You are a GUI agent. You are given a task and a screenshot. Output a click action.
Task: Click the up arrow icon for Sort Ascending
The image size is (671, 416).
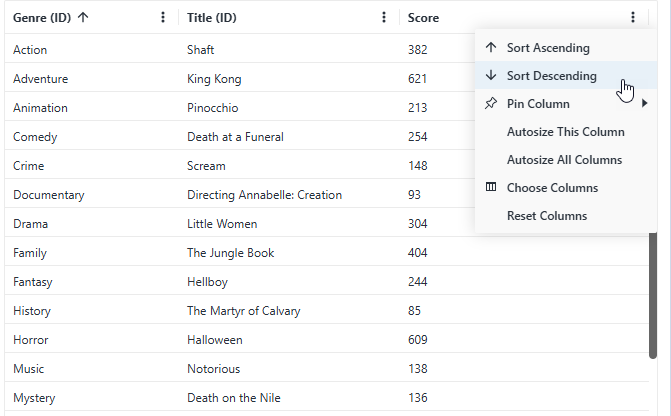click(x=490, y=48)
